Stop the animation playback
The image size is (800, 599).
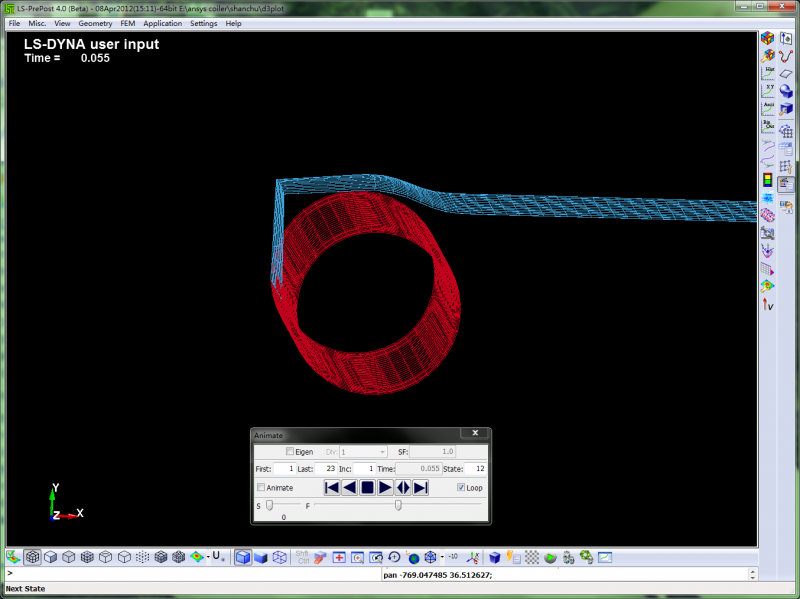tap(367, 487)
